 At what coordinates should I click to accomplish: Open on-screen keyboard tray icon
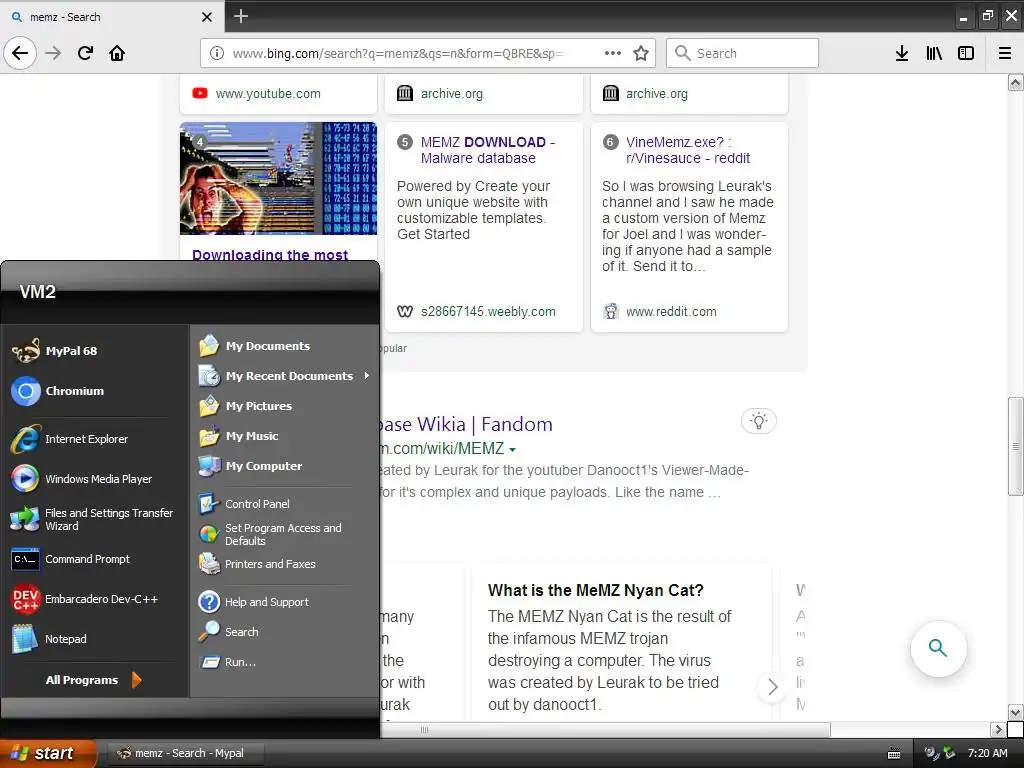click(x=894, y=754)
